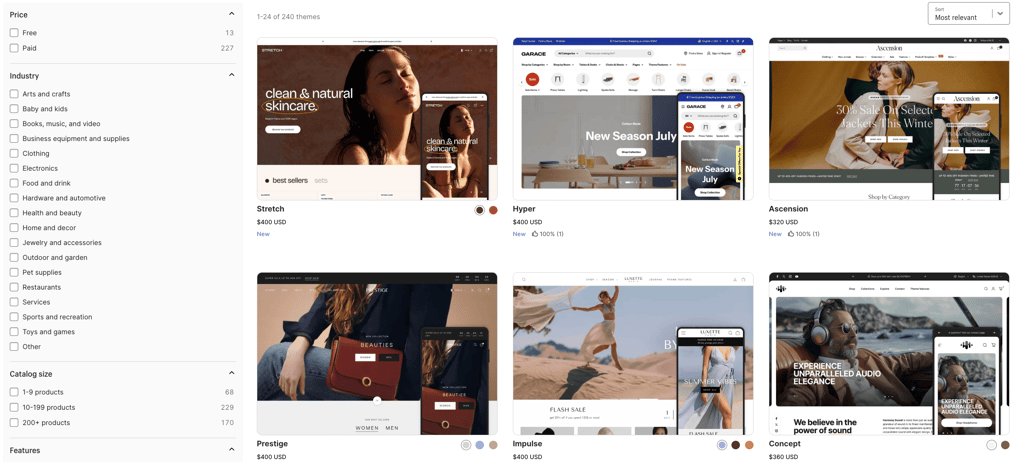The height and width of the screenshot is (462, 1024).
Task: Enable Jewelry and accessories filter
Action: (x=14, y=242)
